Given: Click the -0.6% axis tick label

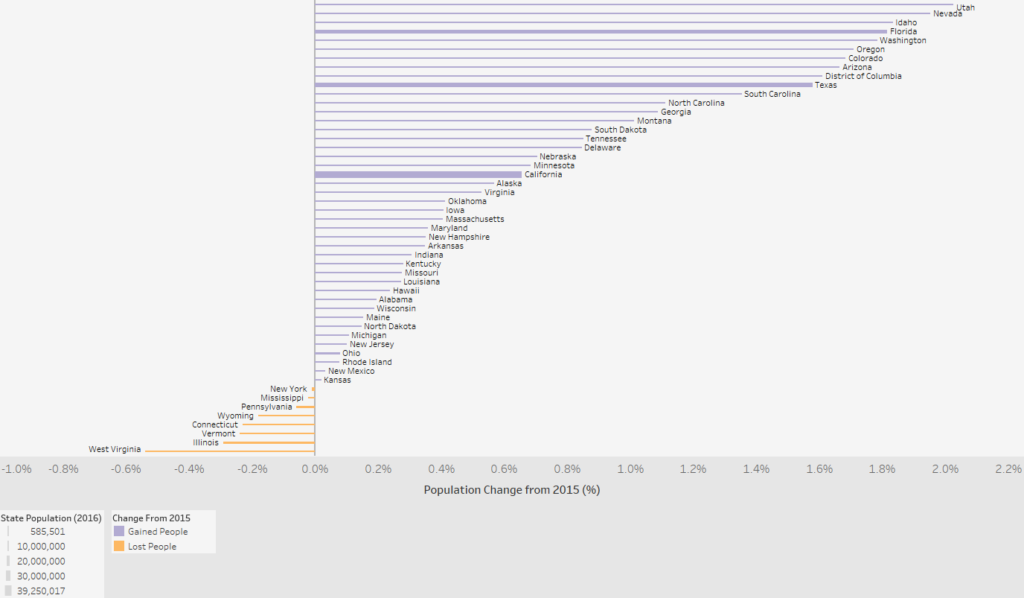Looking at the screenshot, I should pyautogui.click(x=126, y=469).
